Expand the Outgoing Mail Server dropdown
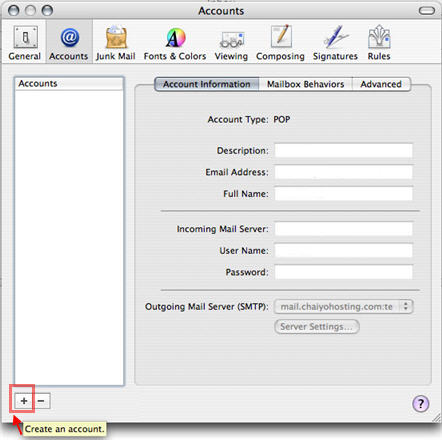The image size is (442, 440). pyautogui.click(x=344, y=307)
